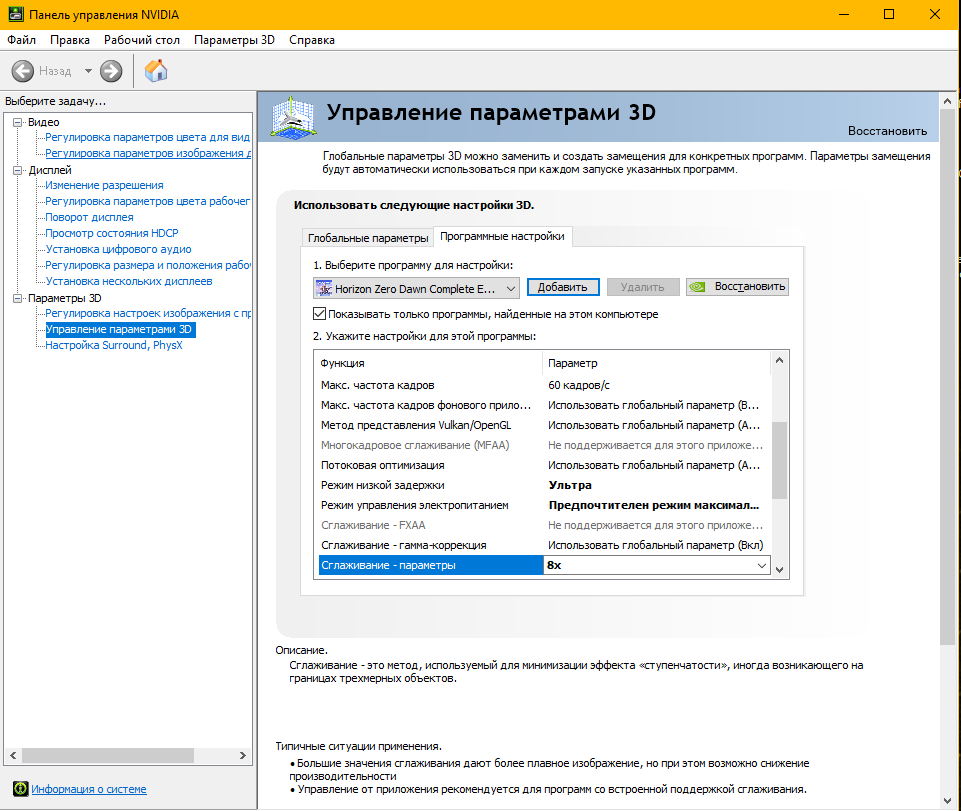Open Установка цифрового аудио page

coord(118,249)
